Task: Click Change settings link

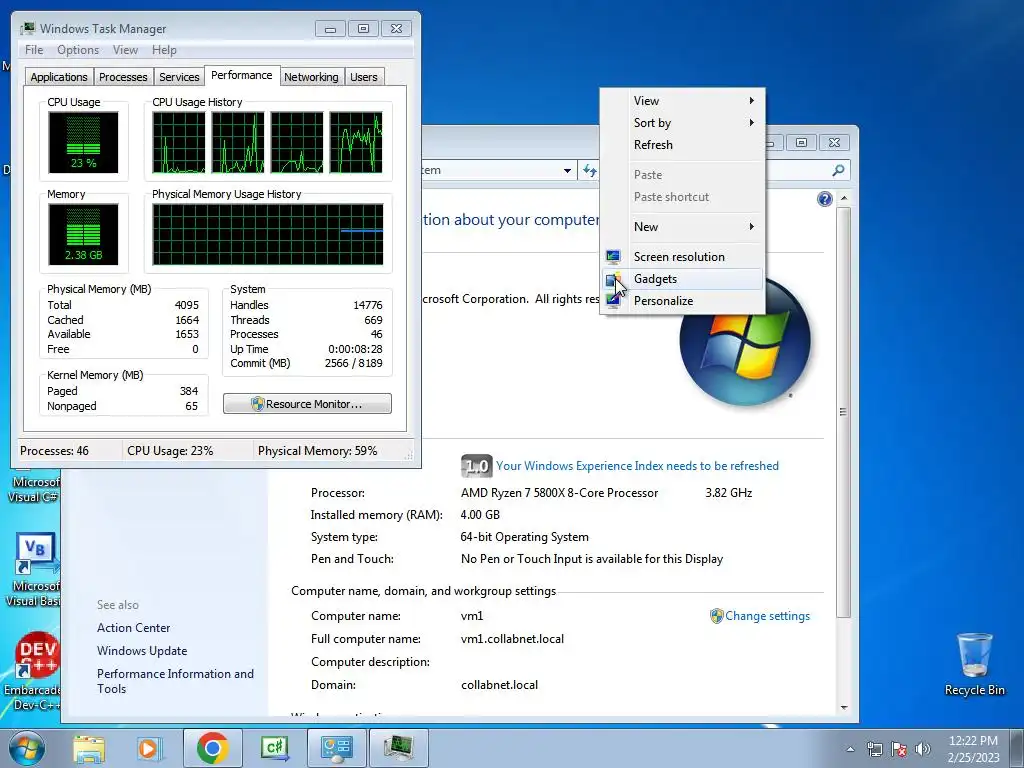Action: 767,616
